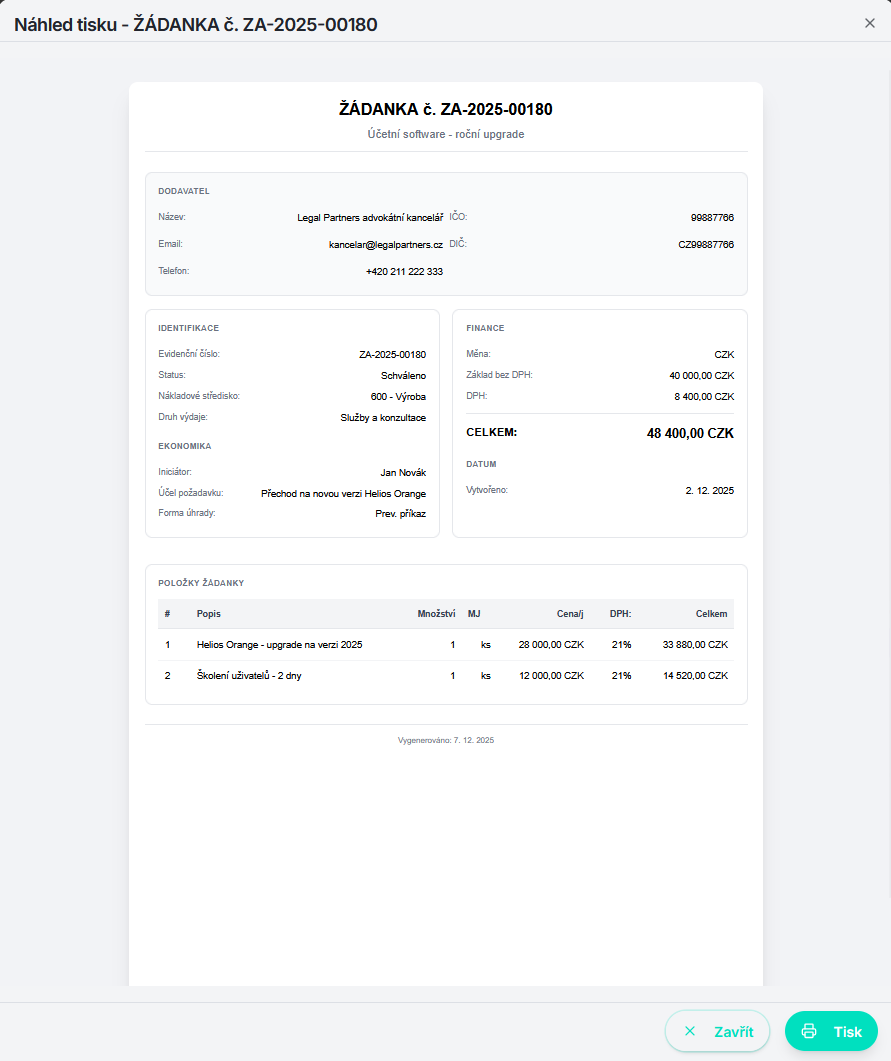Click the Celkem column header in the items table
Viewport: 891px width, 1061px height.
712,614
